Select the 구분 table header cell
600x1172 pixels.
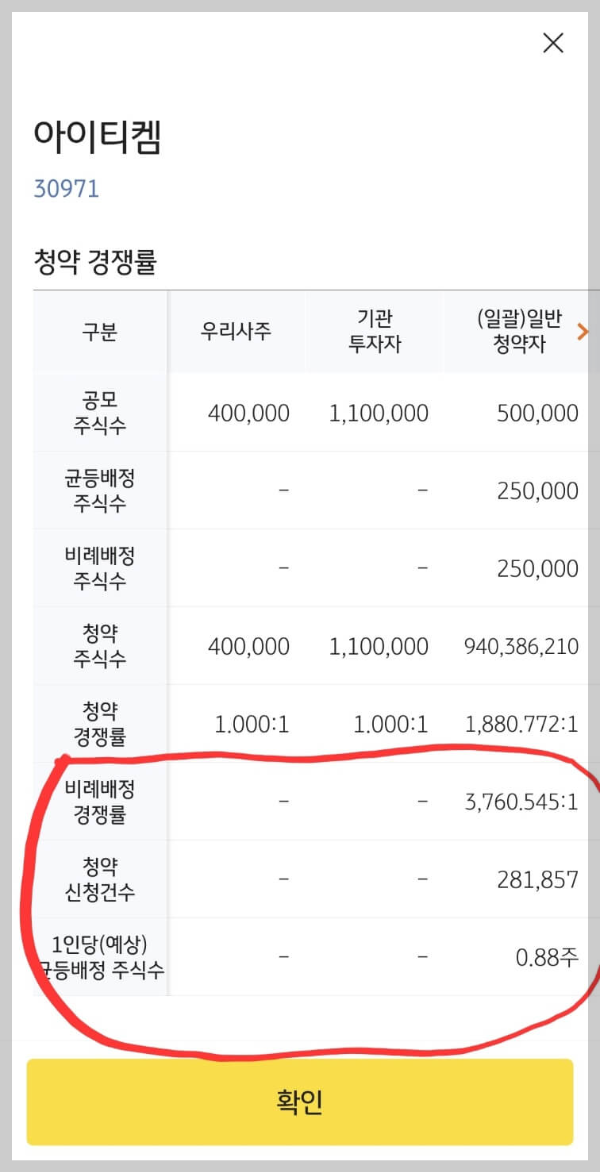point(99,331)
